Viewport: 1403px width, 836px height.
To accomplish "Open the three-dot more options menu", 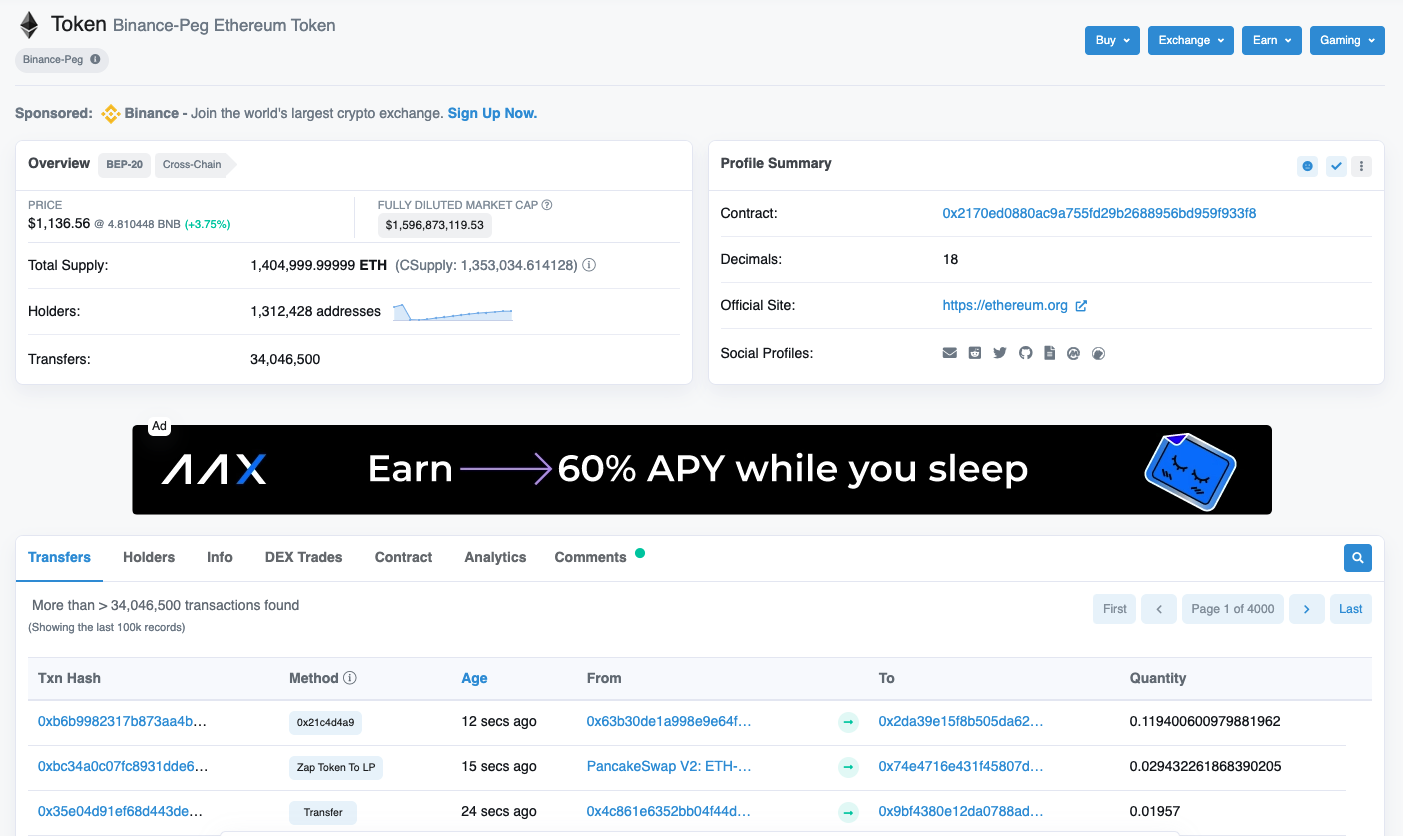I will (1361, 167).
